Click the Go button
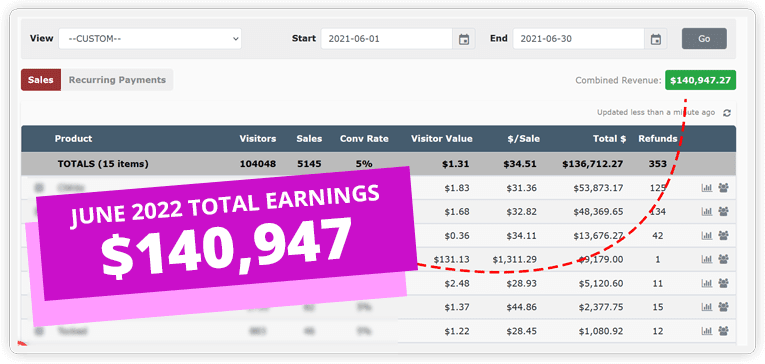Image resolution: width=765 pixels, height=364 pixels. pos(704,39)
